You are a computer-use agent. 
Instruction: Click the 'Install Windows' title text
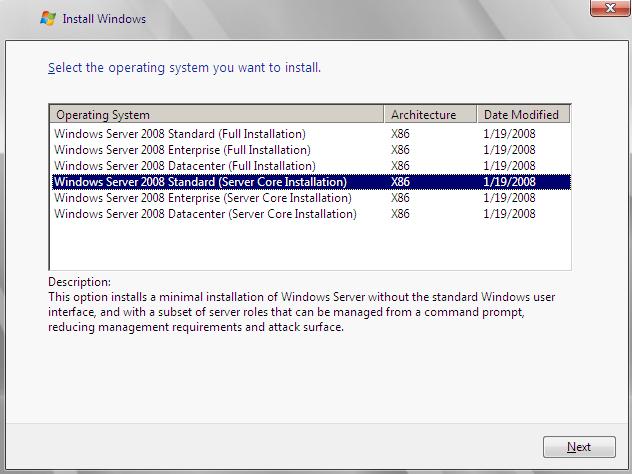click(x=104, y=19)
